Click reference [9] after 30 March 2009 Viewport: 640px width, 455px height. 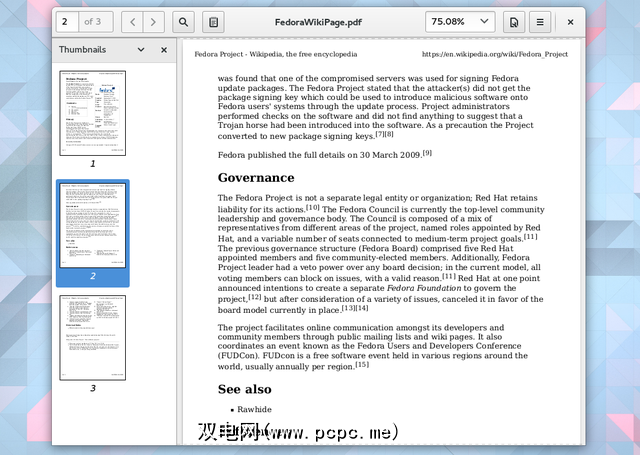coord(427,153)
